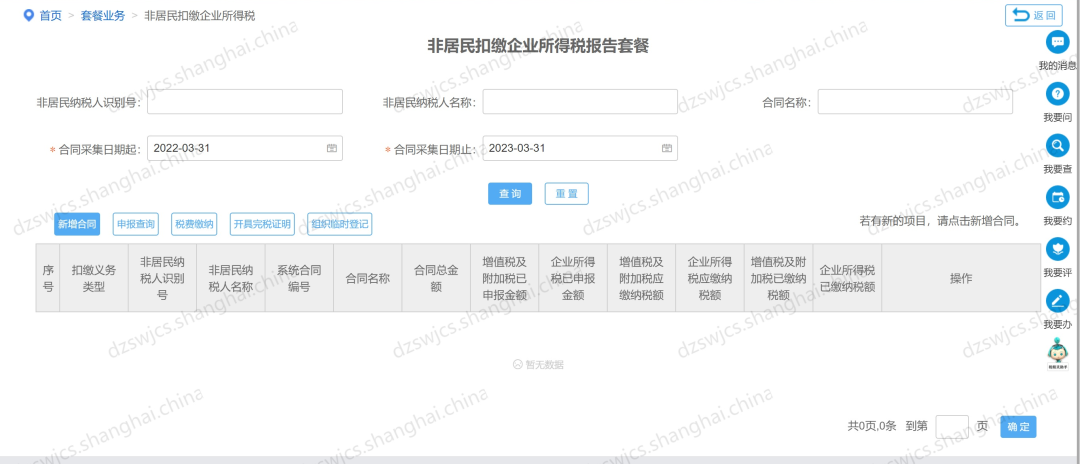Open the 申报查询 tab

pos(135,224)
